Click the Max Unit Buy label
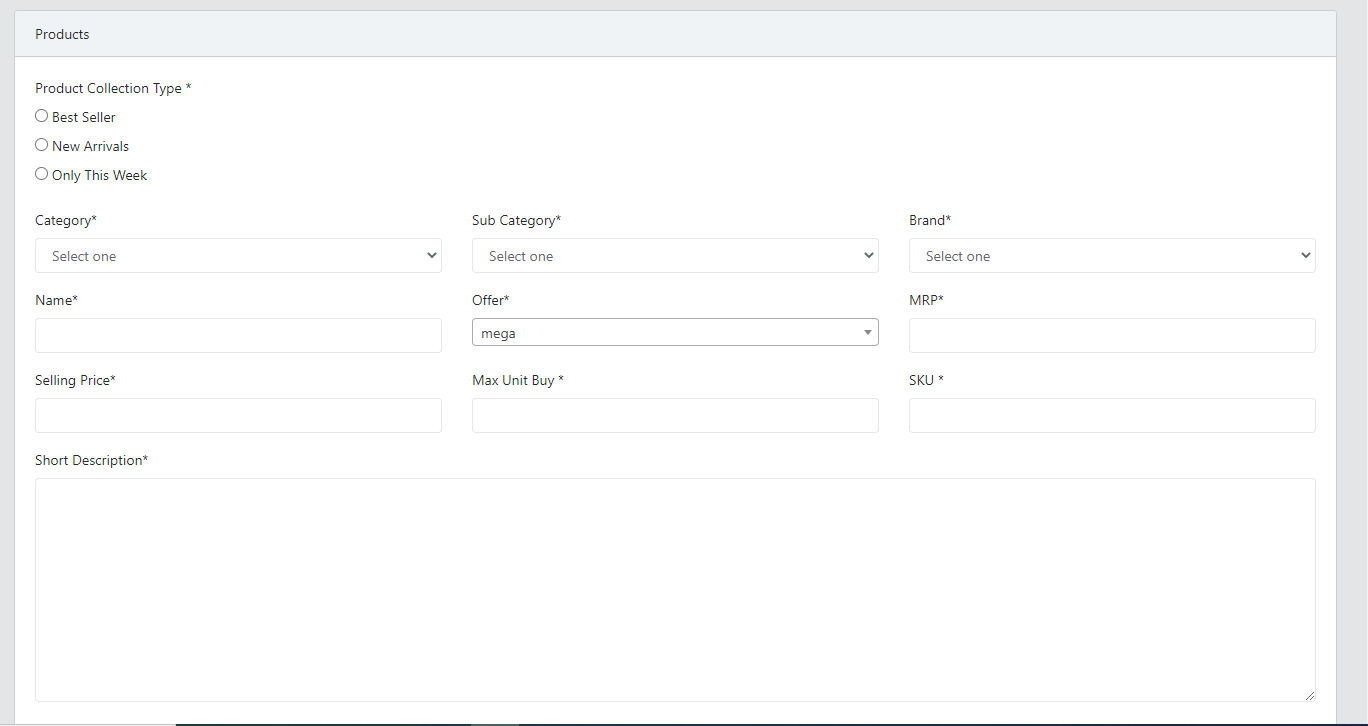 coord(517,380)
